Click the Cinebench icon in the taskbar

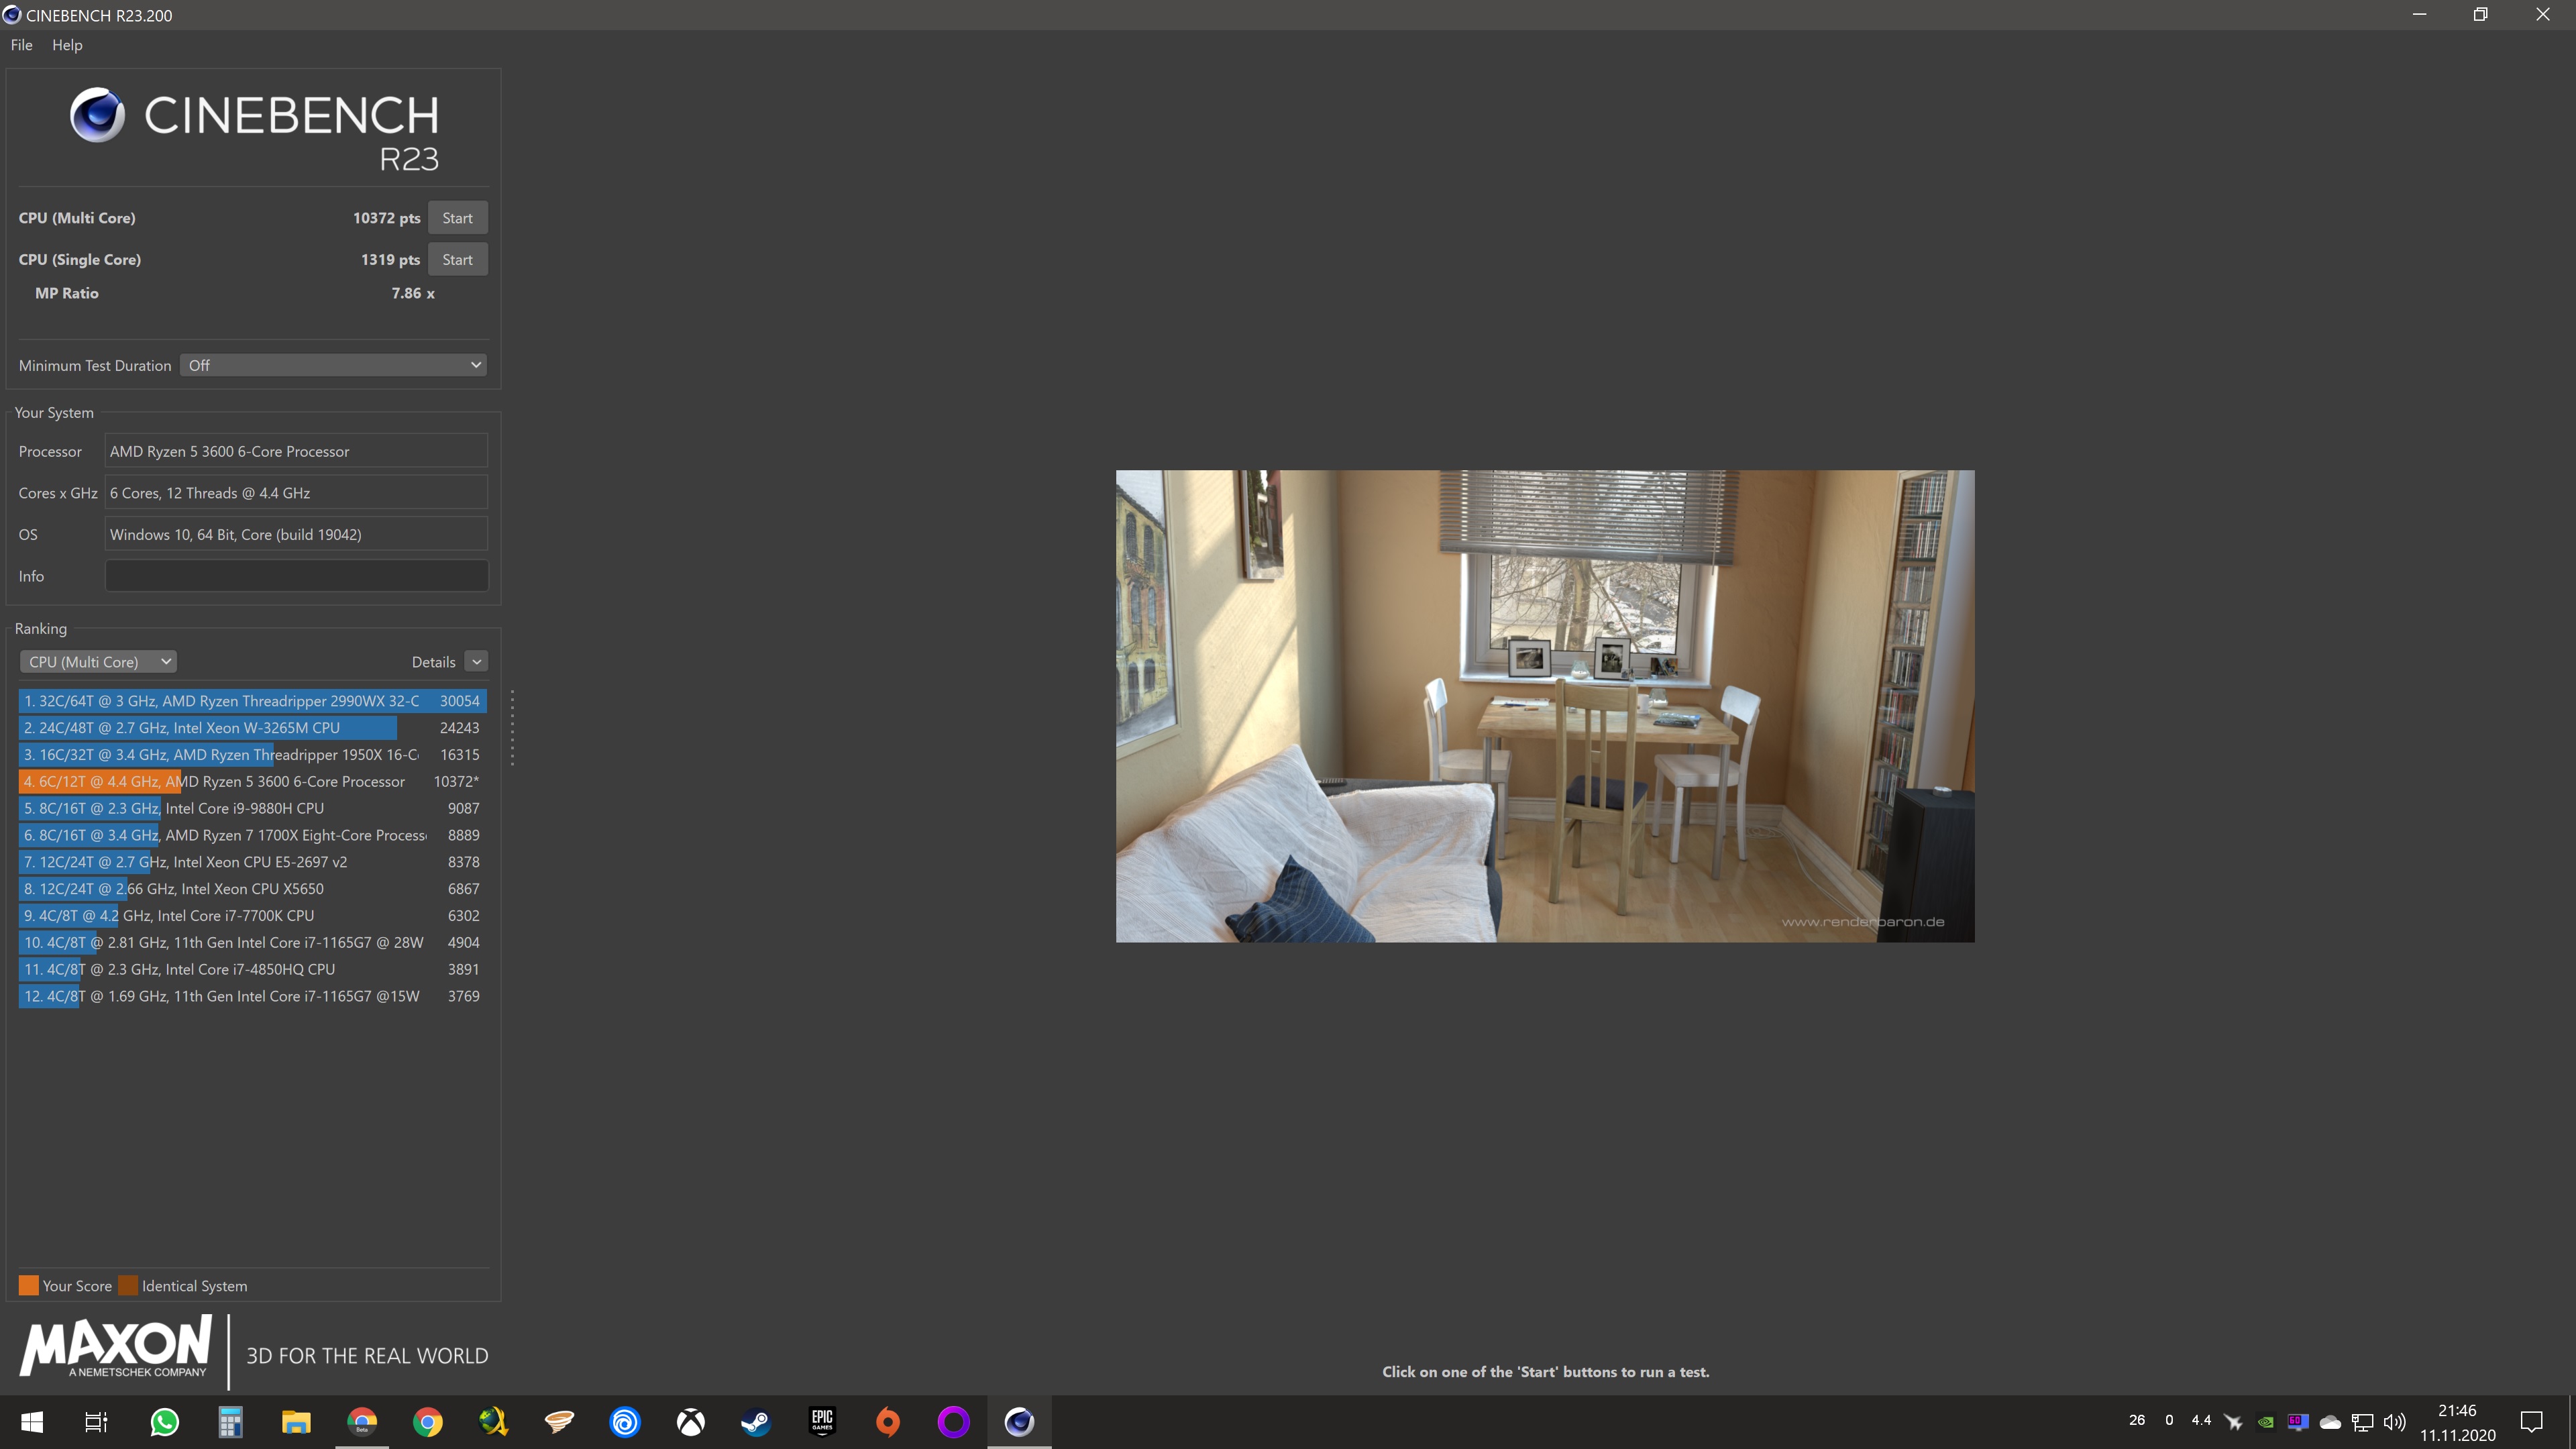[x=1019, y=1421]
